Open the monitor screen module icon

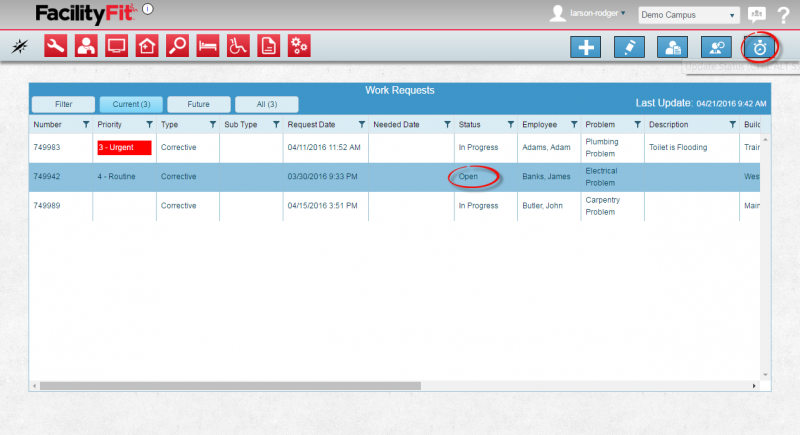point(116,46)
